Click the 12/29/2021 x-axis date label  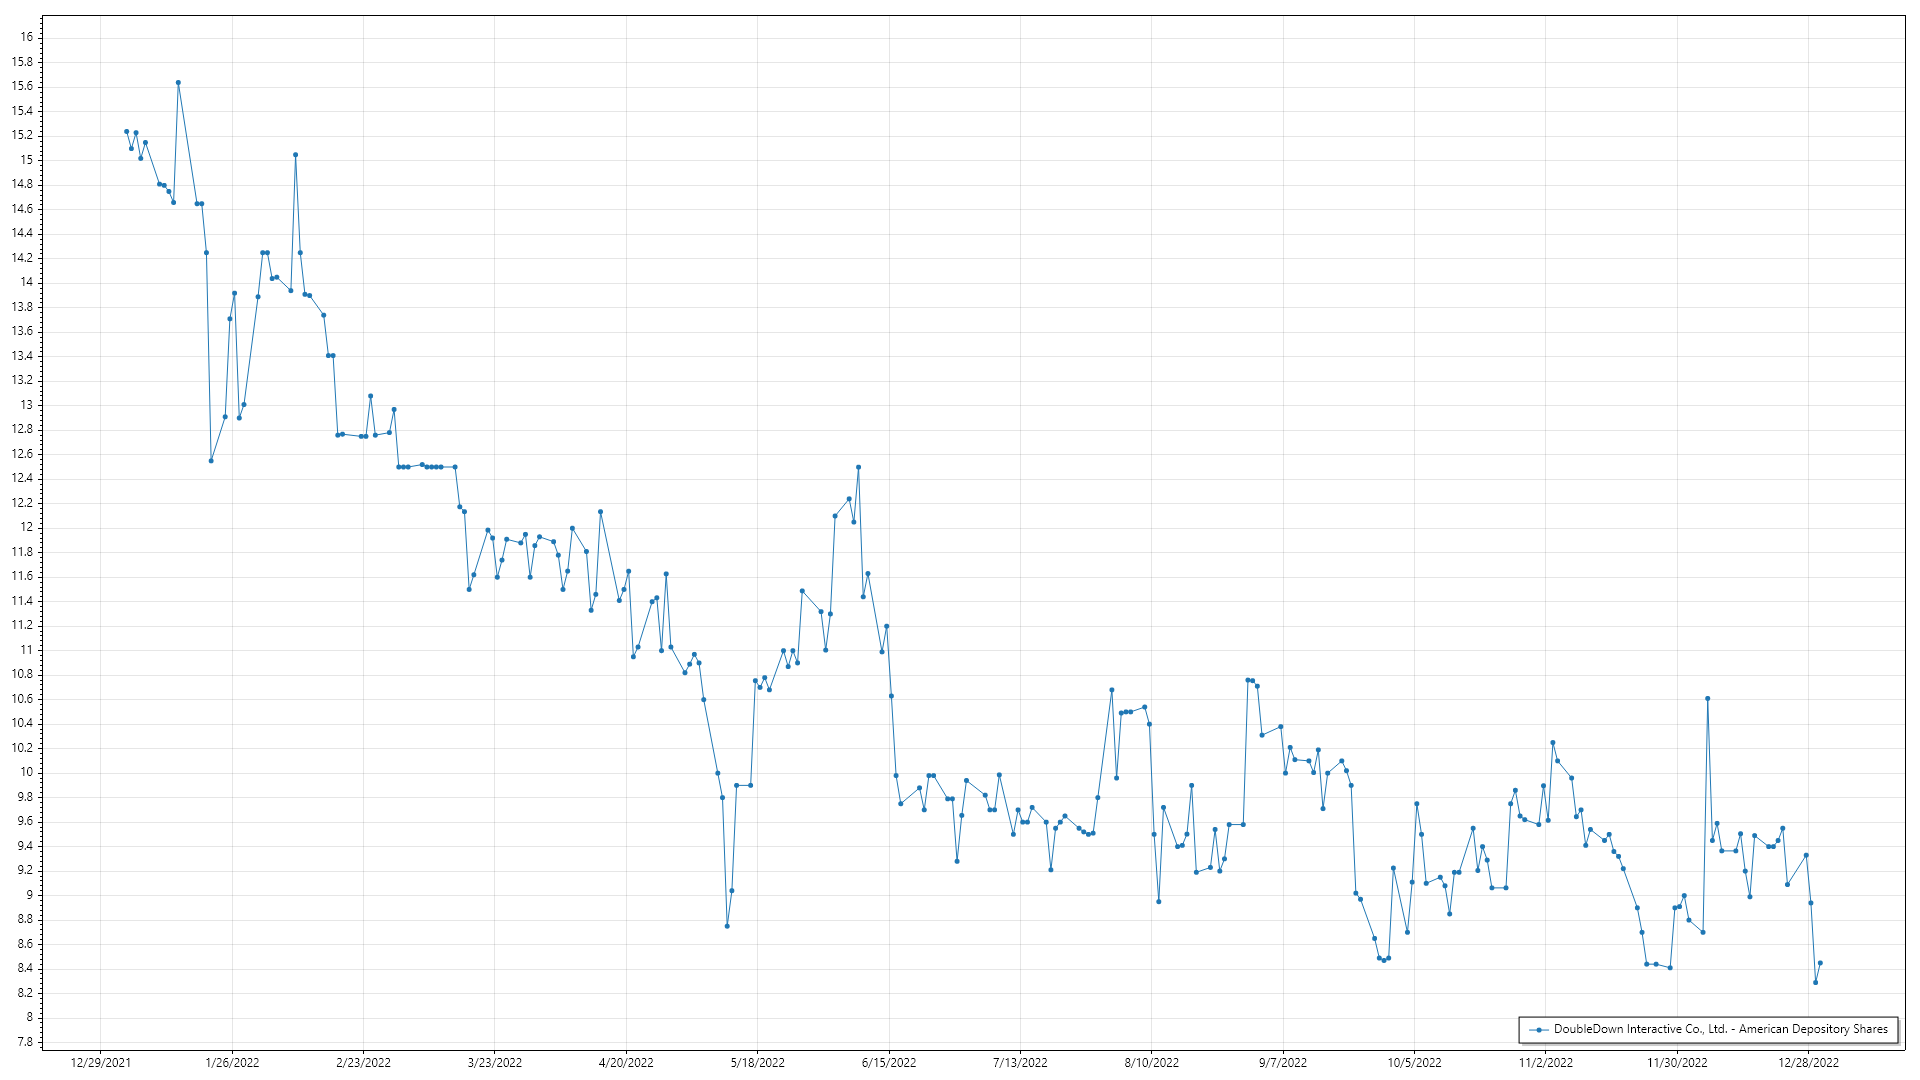click(100, 1062)
